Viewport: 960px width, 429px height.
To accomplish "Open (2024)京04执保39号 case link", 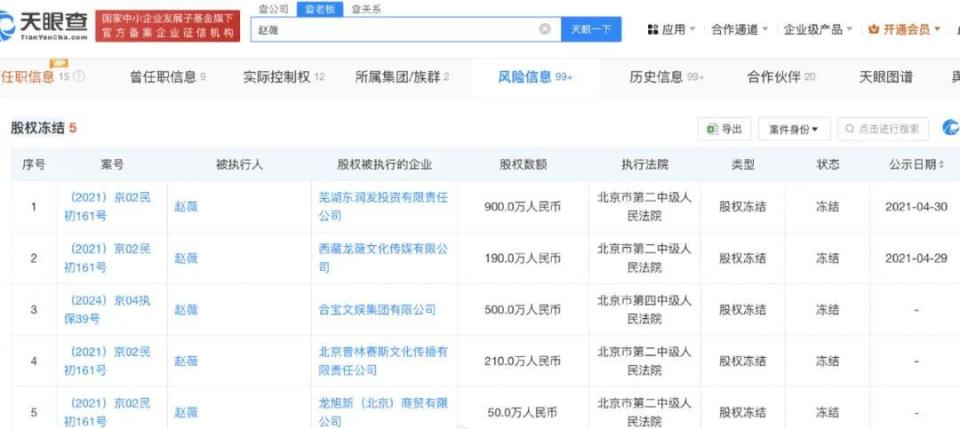I will [109, 310].
